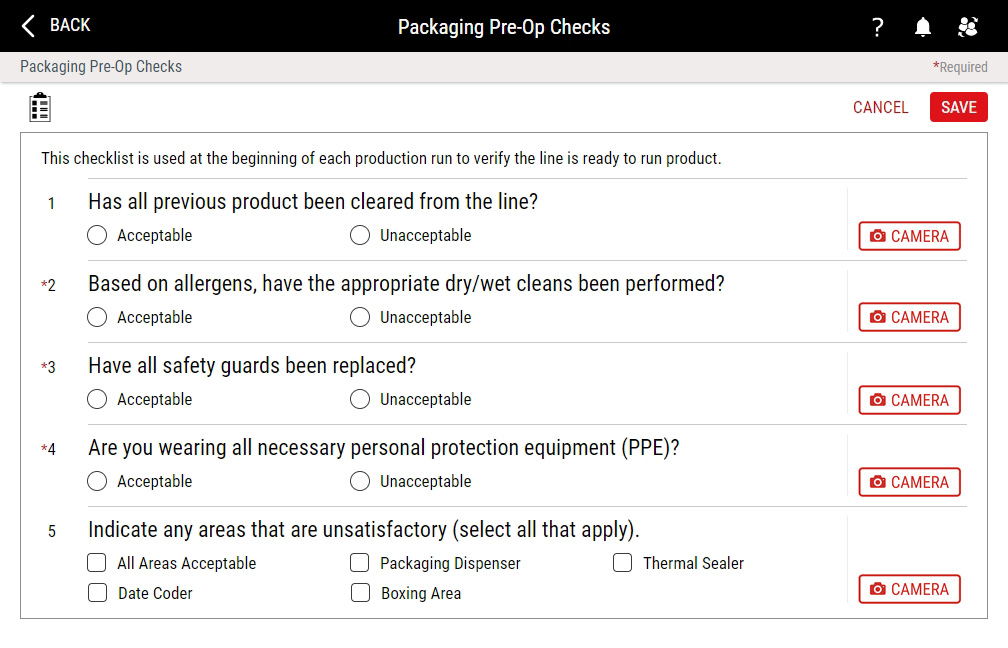Viewport: 1008px width, 648px height.
Task: Open camera for unsatisfactory areas question
Action: pyautogui.click(x=909, y=589)
